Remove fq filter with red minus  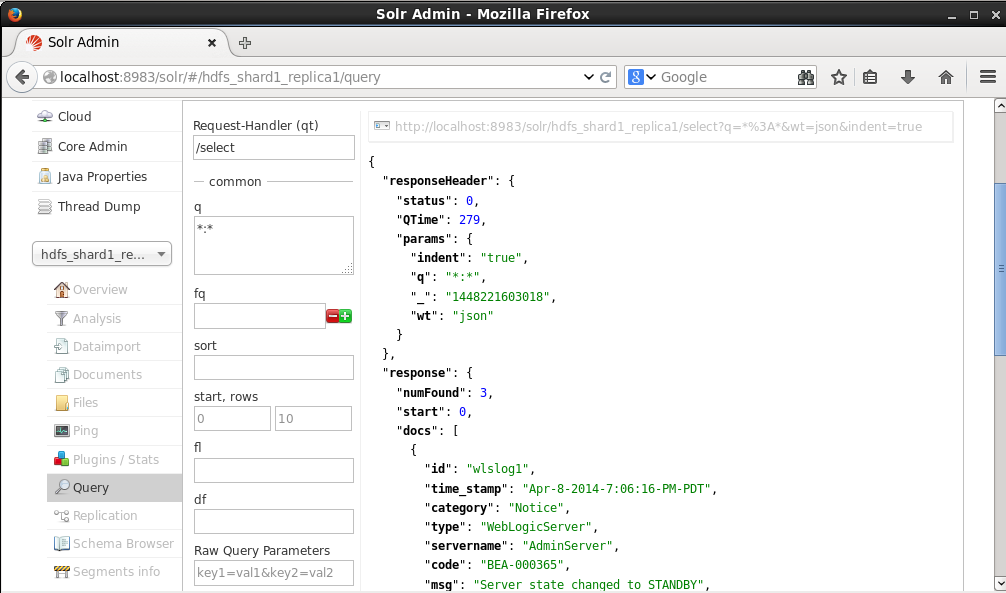tap(332, 316)
